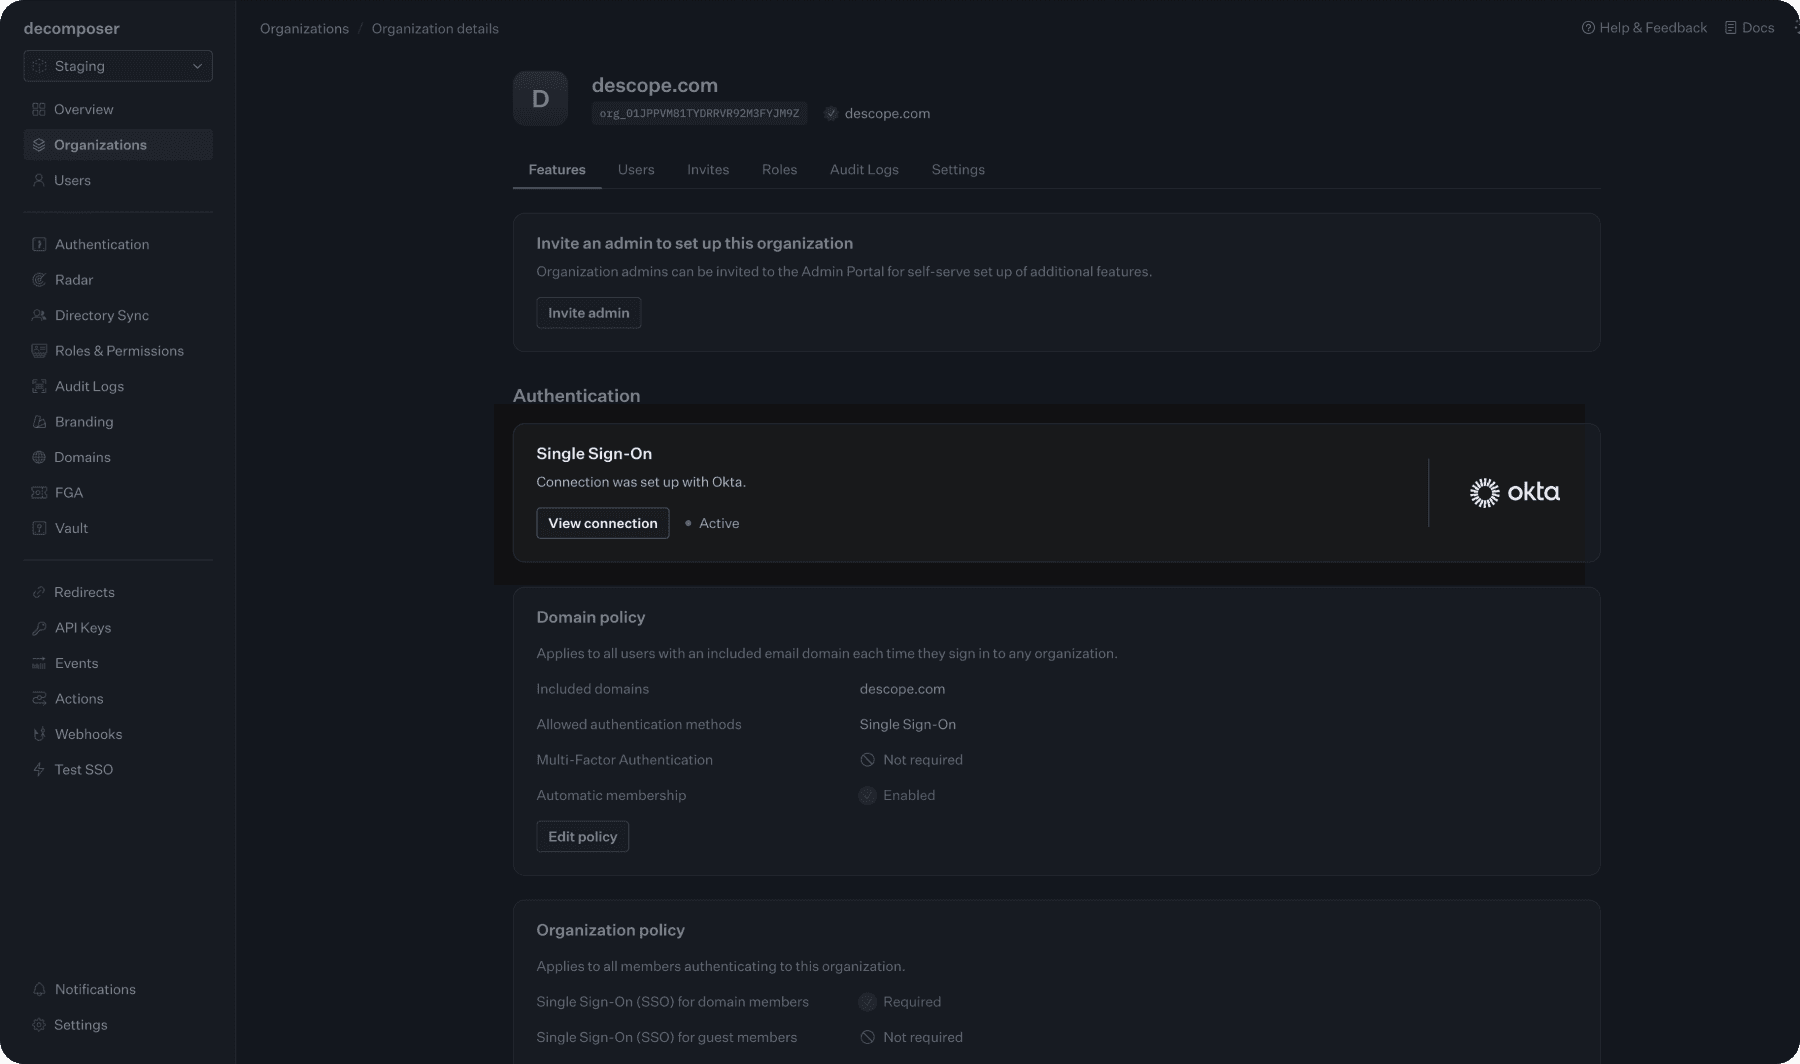The image size is (1800, 1064).
Task: Open the Invites tab for descope.com
Action: (707, 169)
